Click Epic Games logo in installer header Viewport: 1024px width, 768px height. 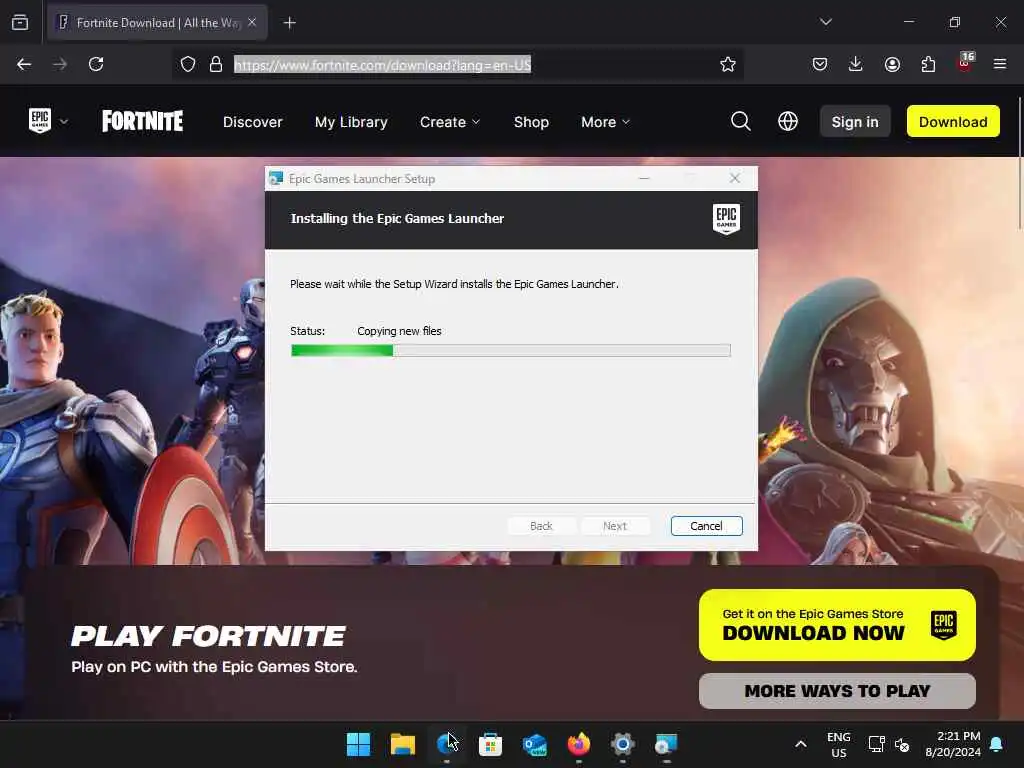(726, 219)
